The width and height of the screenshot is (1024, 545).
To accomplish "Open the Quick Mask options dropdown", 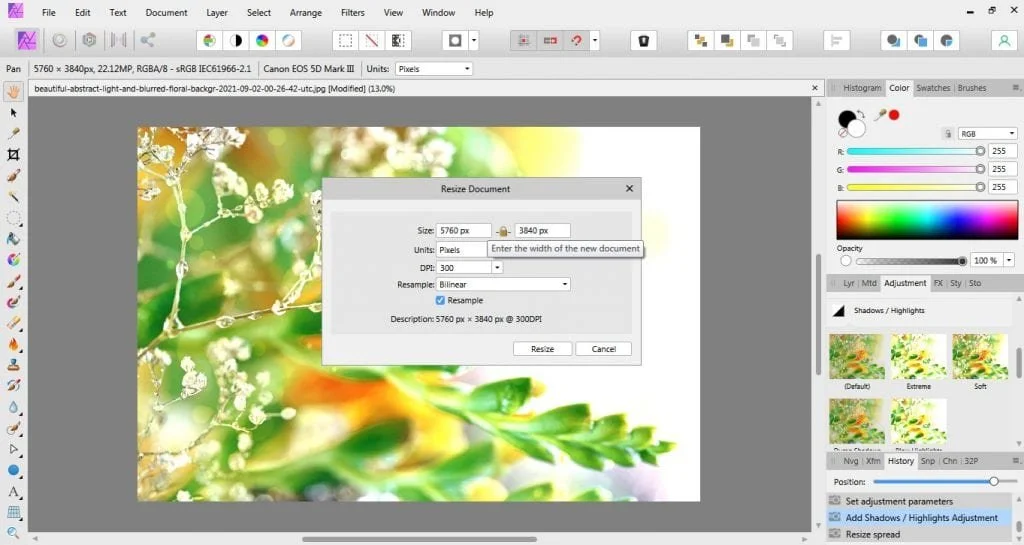I will (474, 40).
